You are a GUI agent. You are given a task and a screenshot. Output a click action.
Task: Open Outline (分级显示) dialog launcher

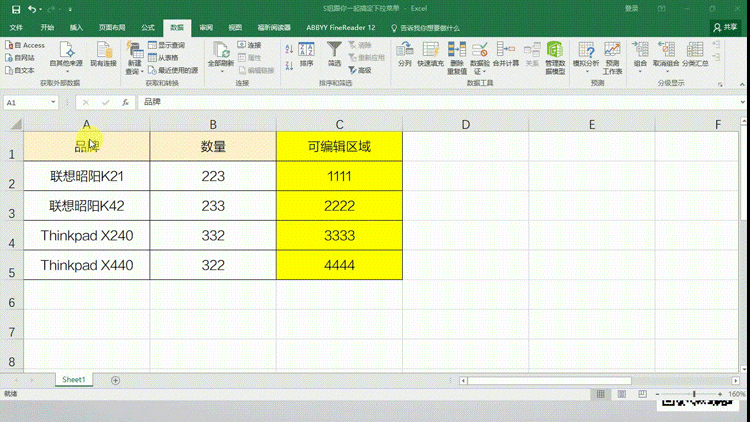point(720,84)
